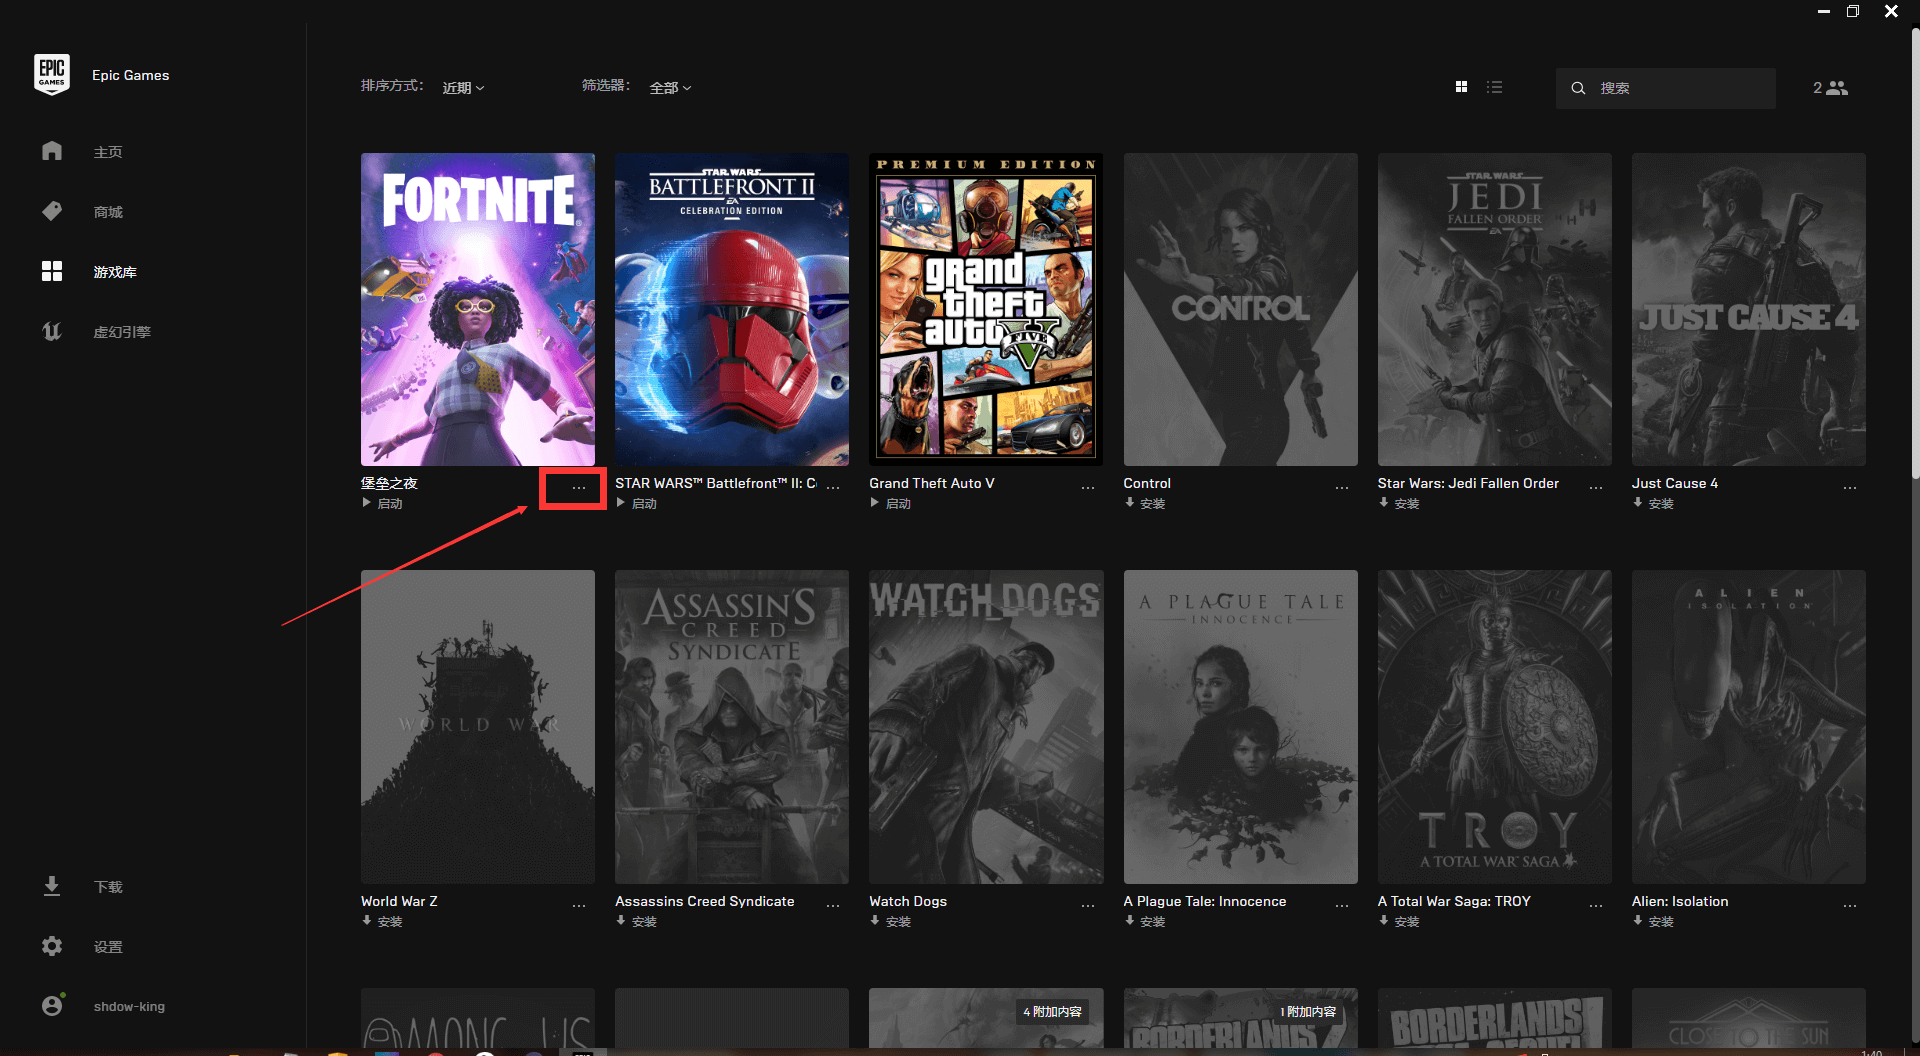Viewport: 1920px width, 1056px height.
Task: Open the Watch Dogs cover thumbnail
Action: coord(986,727)
